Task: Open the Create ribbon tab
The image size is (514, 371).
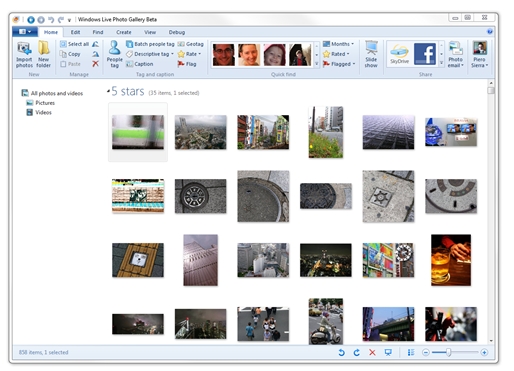Action: tap(124, 32)
